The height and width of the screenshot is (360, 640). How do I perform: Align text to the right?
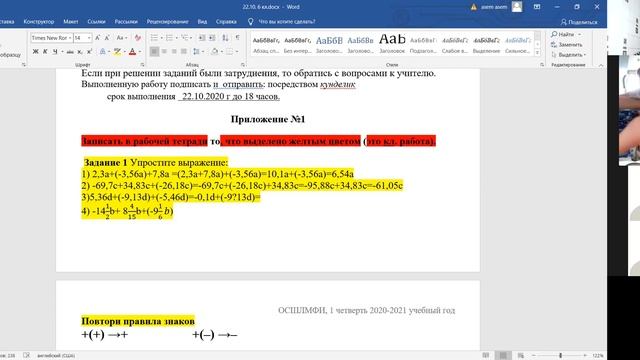pyautogui.click(x=174, y=52)
